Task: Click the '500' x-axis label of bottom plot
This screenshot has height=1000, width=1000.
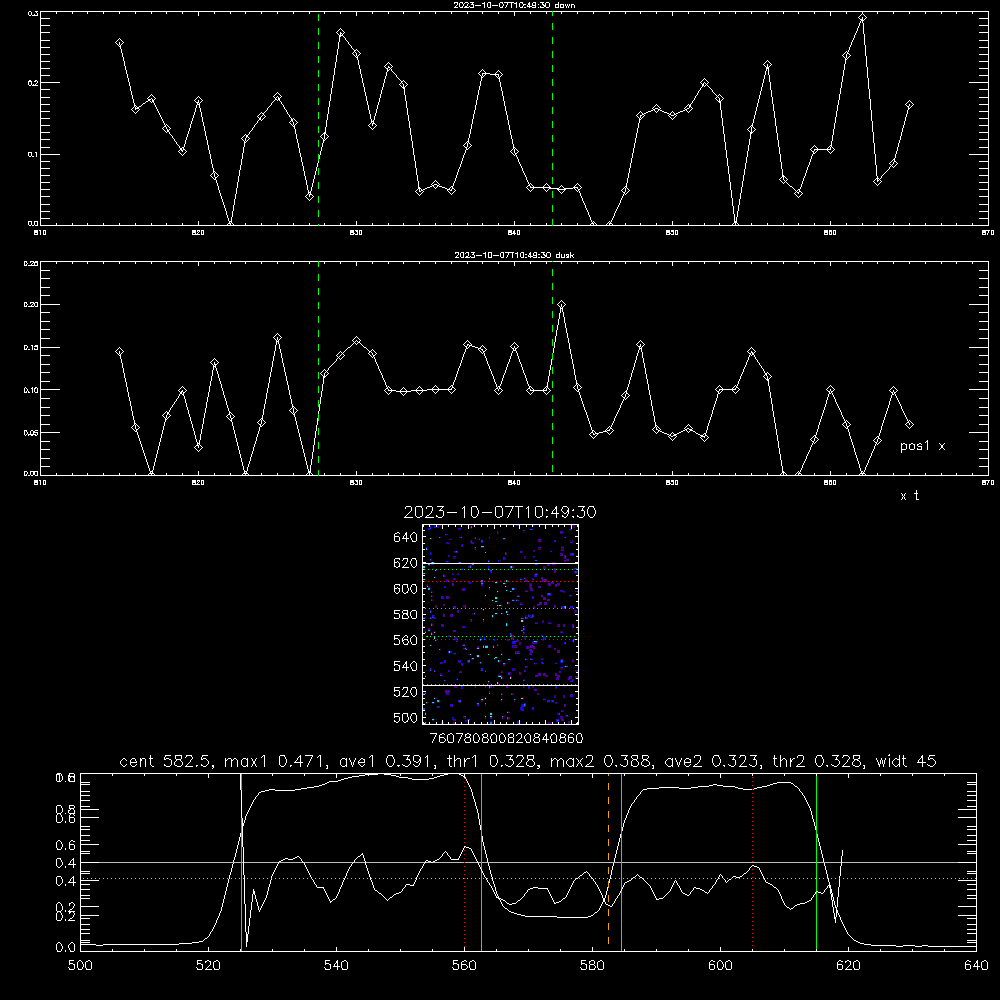Action: coord(80,966)
